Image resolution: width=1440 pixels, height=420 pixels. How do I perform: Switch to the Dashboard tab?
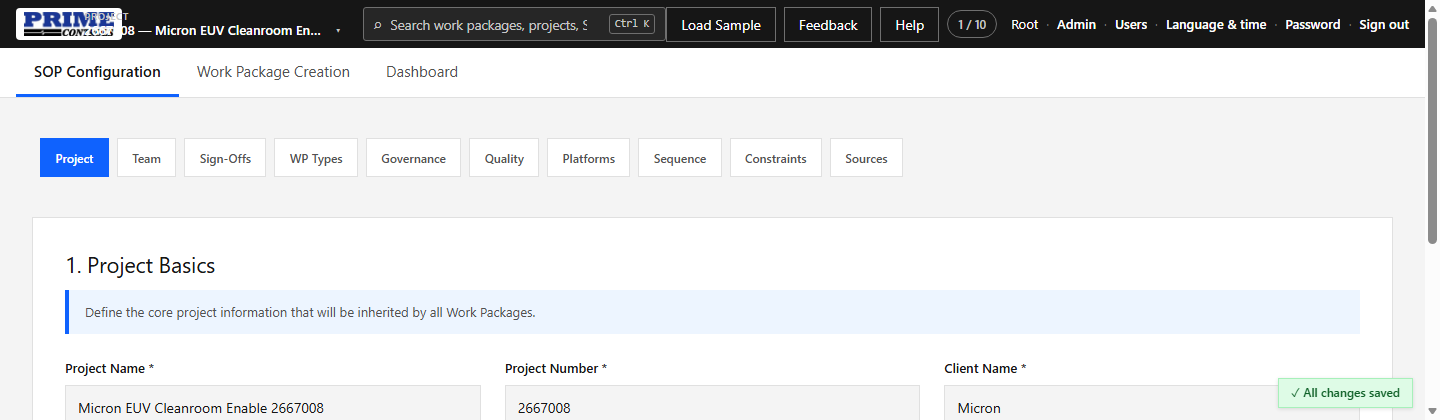(422, 72)
